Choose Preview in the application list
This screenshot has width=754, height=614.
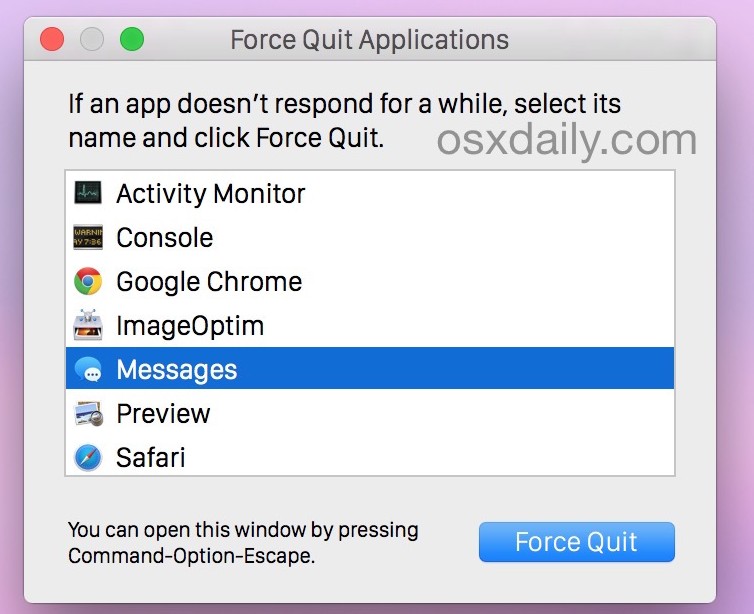pyautogui.click(x=163, y=414)
